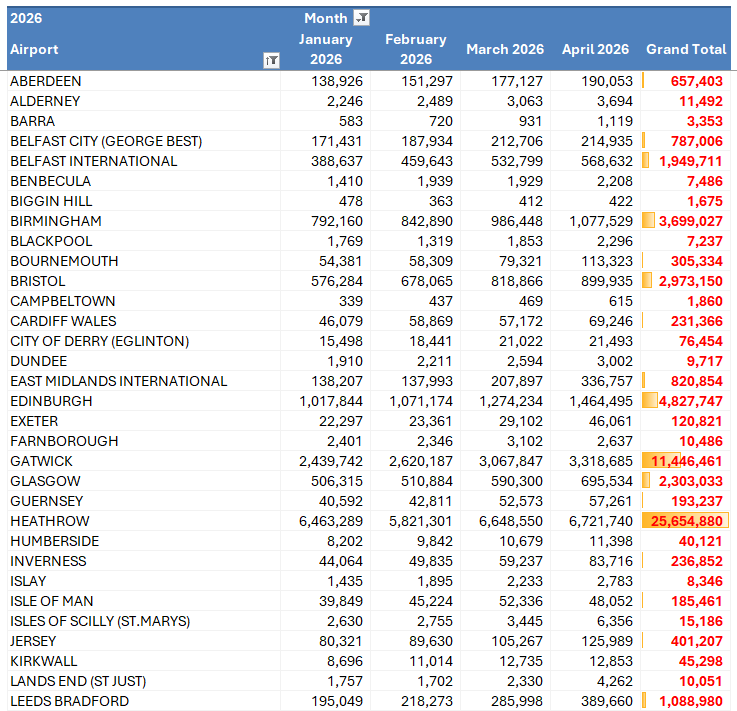Click the CAMPBELTOWN airport cell
Image resolution: width=737 pixels, height=711 pixels.
pyautogui.click(x=63, y=301)
